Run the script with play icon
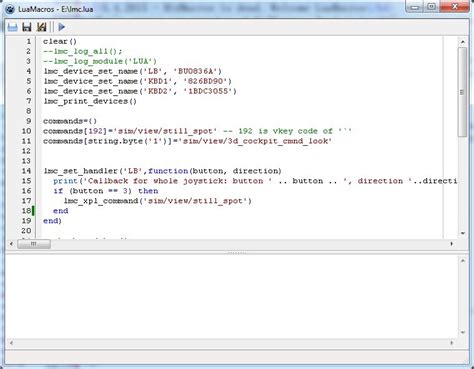 pyautogui.click(x=62, y=27)
